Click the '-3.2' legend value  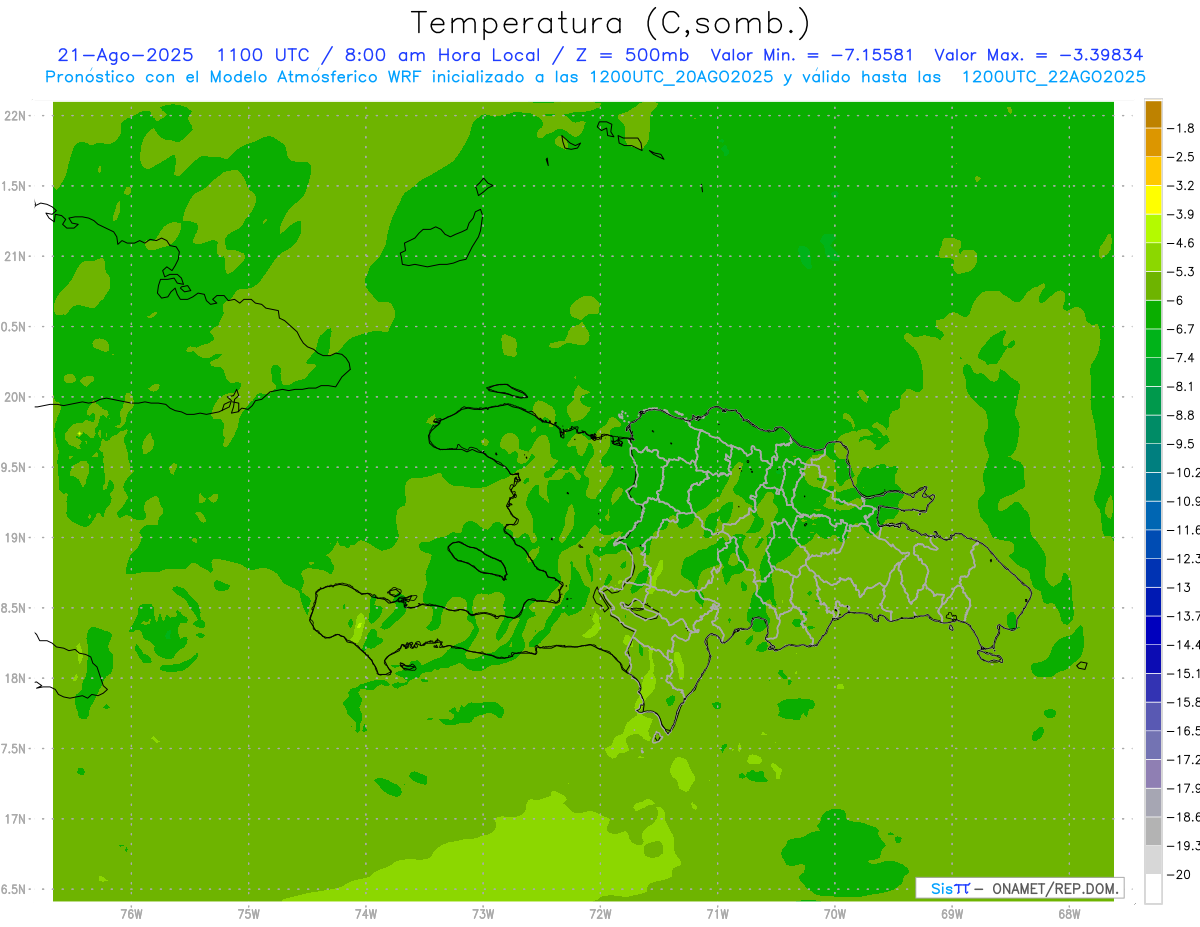tap(1182, 186)
